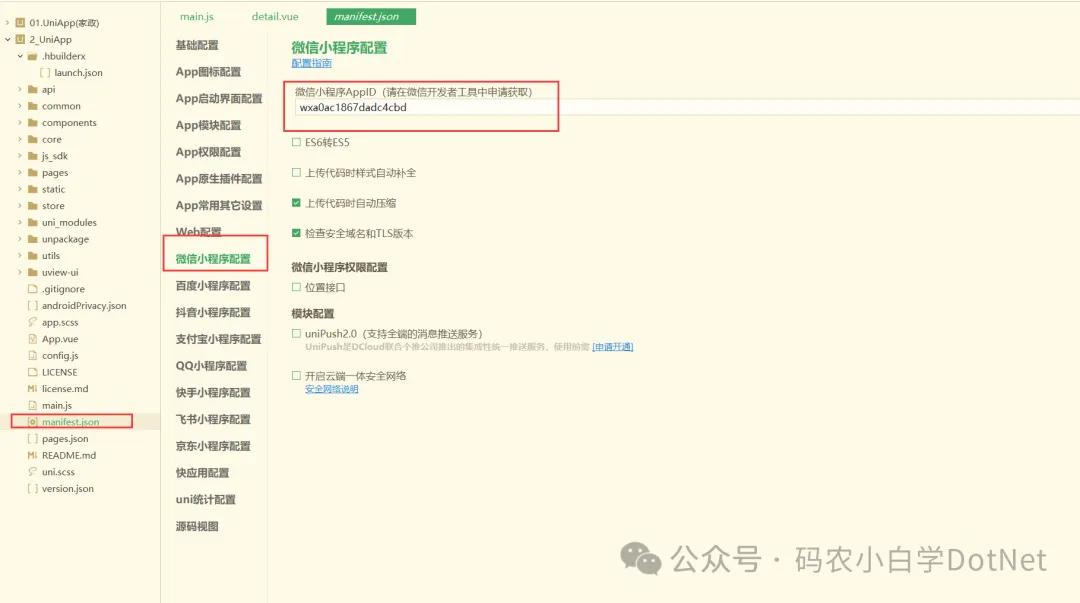Viewport: 1080px width, 603px height.
Task: Expand the 01.UniApp project node
Action: pyautogui.click(x=8, y=23)
